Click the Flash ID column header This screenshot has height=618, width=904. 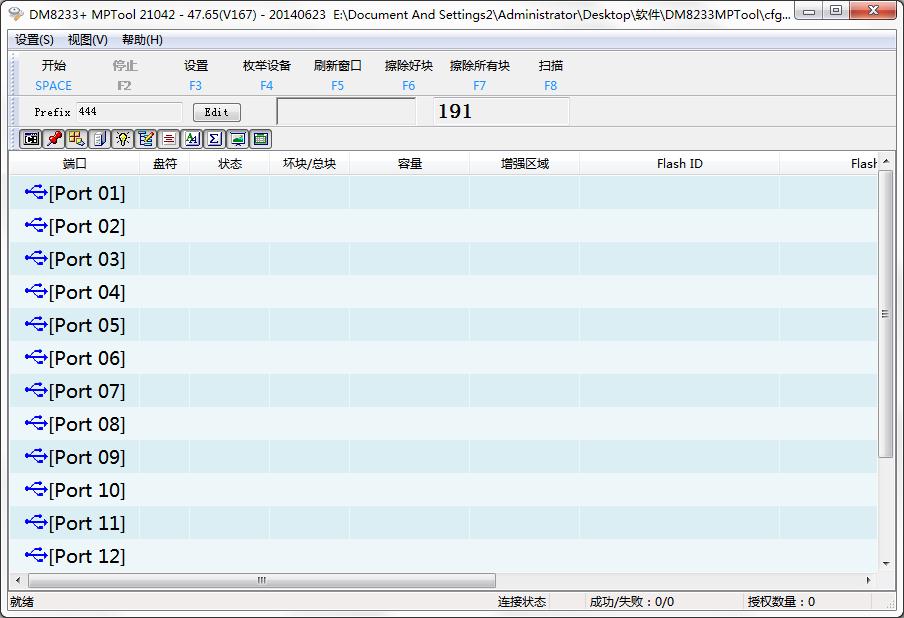(679, 163)
